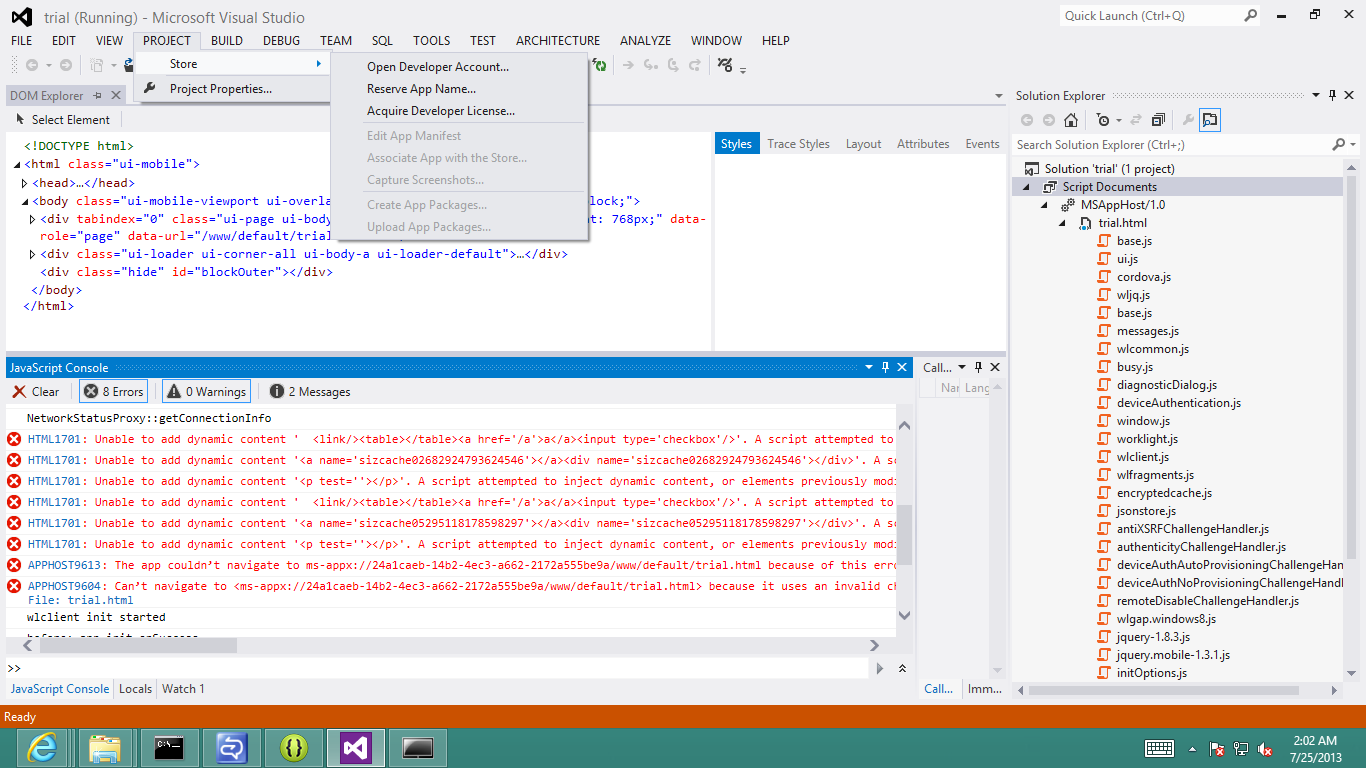Open the DOM Explorer tab overflow dropdown
Image resolution: width=1366 pixels, height=768 pixels.
[x=999, y=96]
